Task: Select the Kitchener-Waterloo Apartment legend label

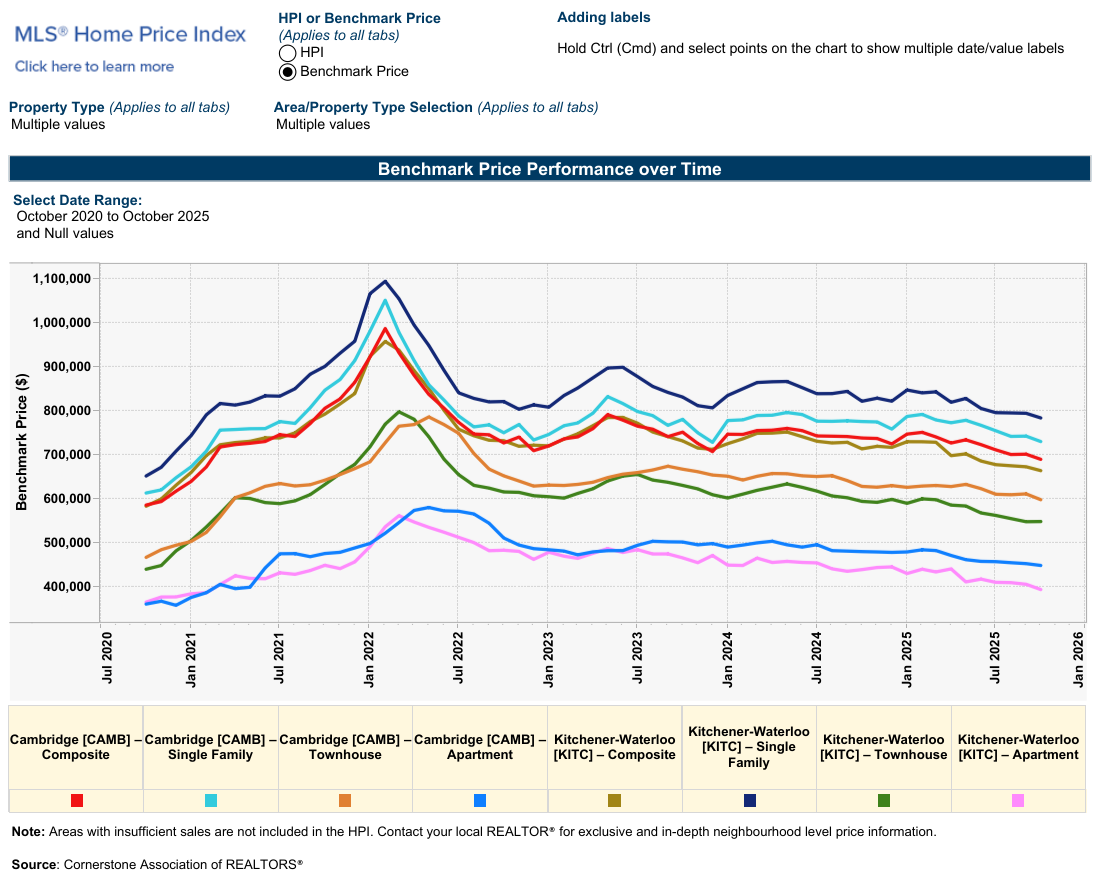Action: click(x=1018, y=747)
